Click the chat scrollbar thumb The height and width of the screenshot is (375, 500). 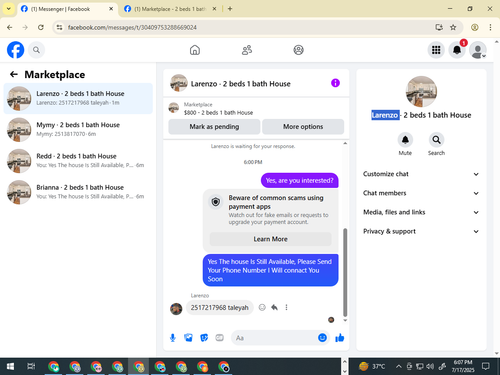[x=345, y=272]
